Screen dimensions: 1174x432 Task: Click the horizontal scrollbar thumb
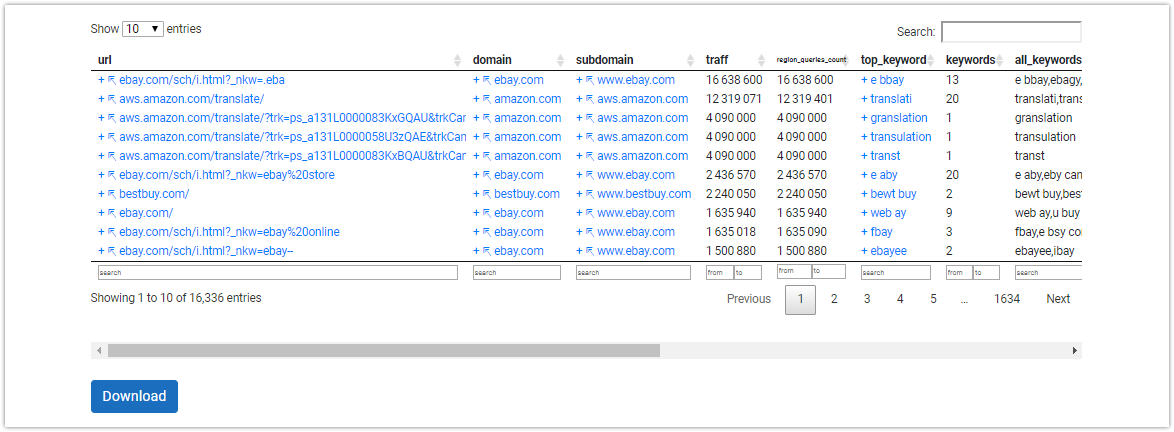tap(384, 350)
